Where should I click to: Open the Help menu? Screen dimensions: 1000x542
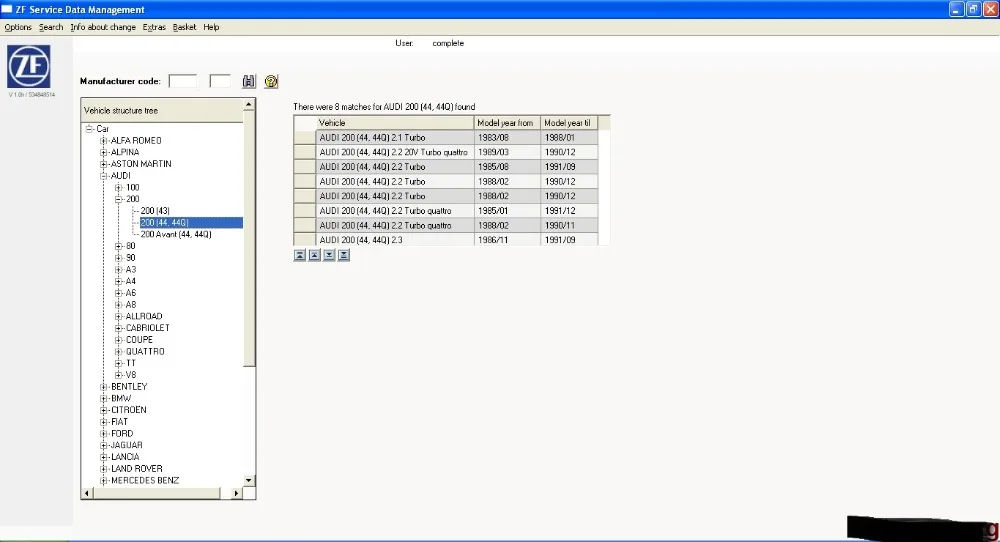point(211,27)
